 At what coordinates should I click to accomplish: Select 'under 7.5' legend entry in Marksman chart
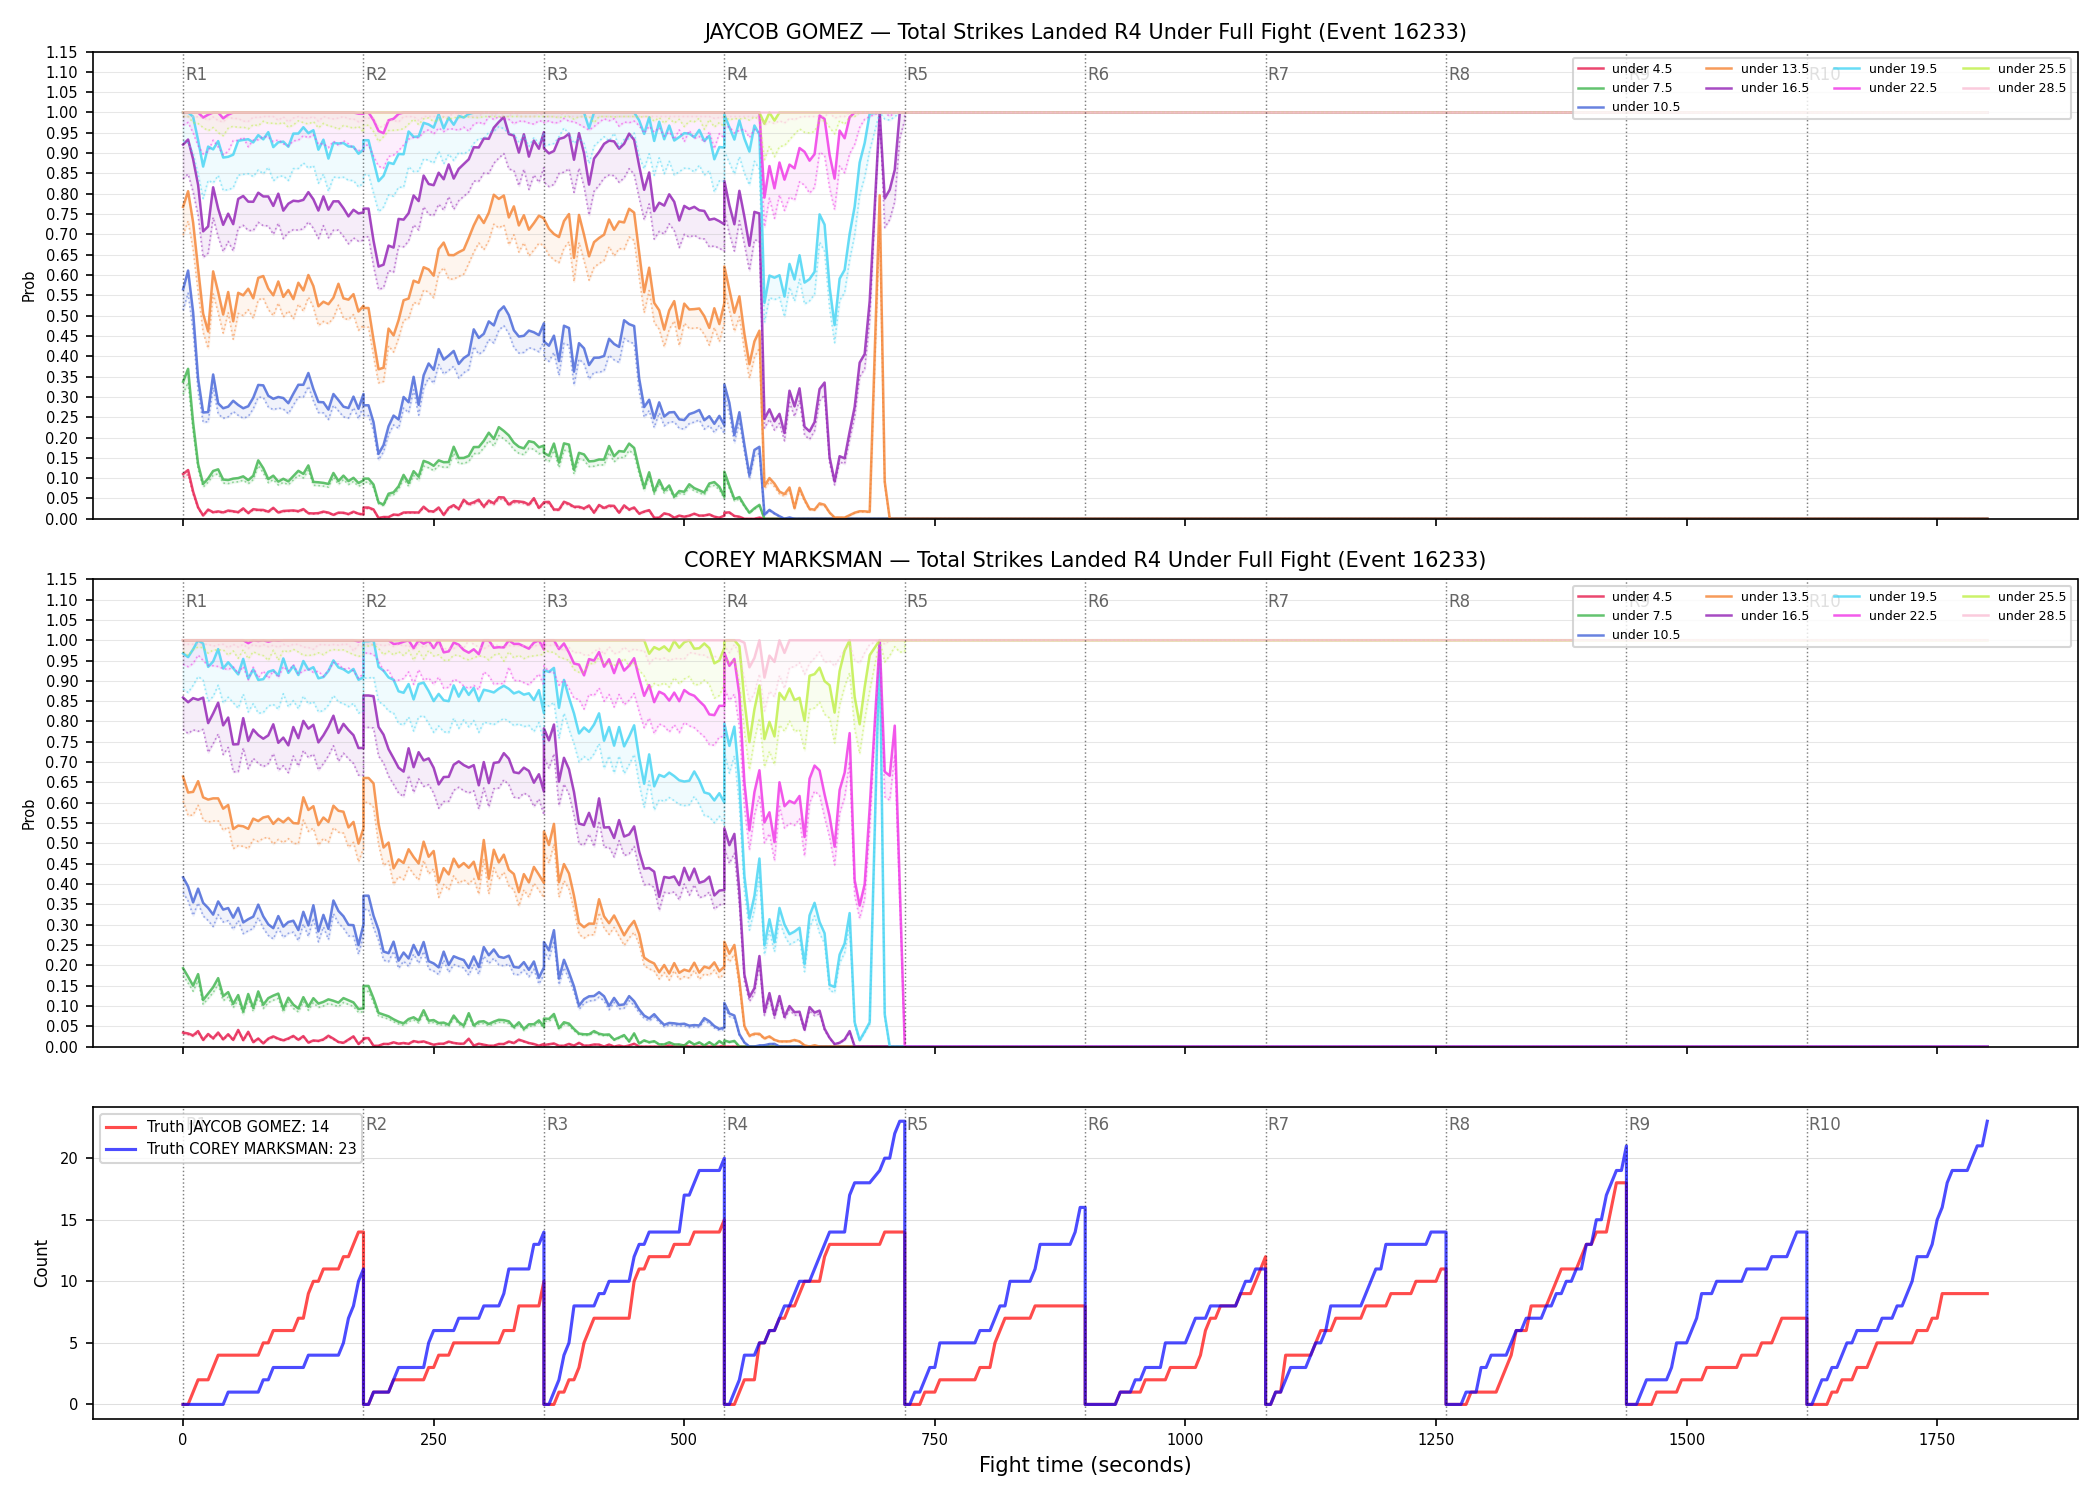tap(1625, 616)
